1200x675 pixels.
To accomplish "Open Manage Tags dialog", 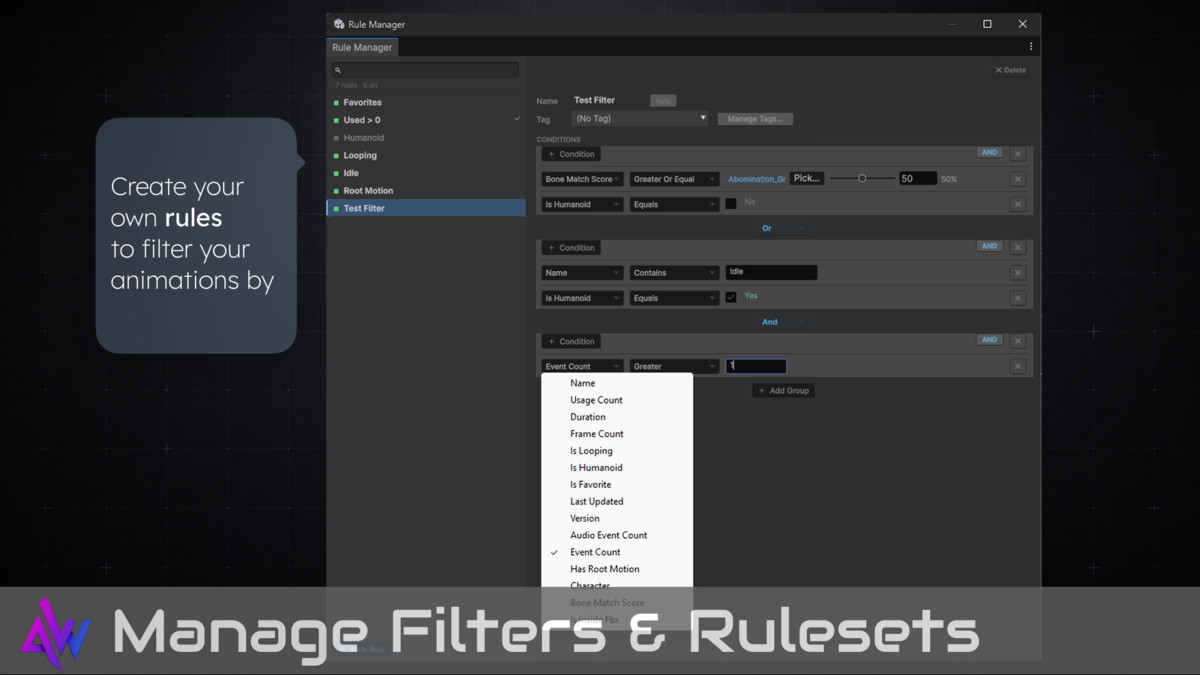I will click(755, 119).
